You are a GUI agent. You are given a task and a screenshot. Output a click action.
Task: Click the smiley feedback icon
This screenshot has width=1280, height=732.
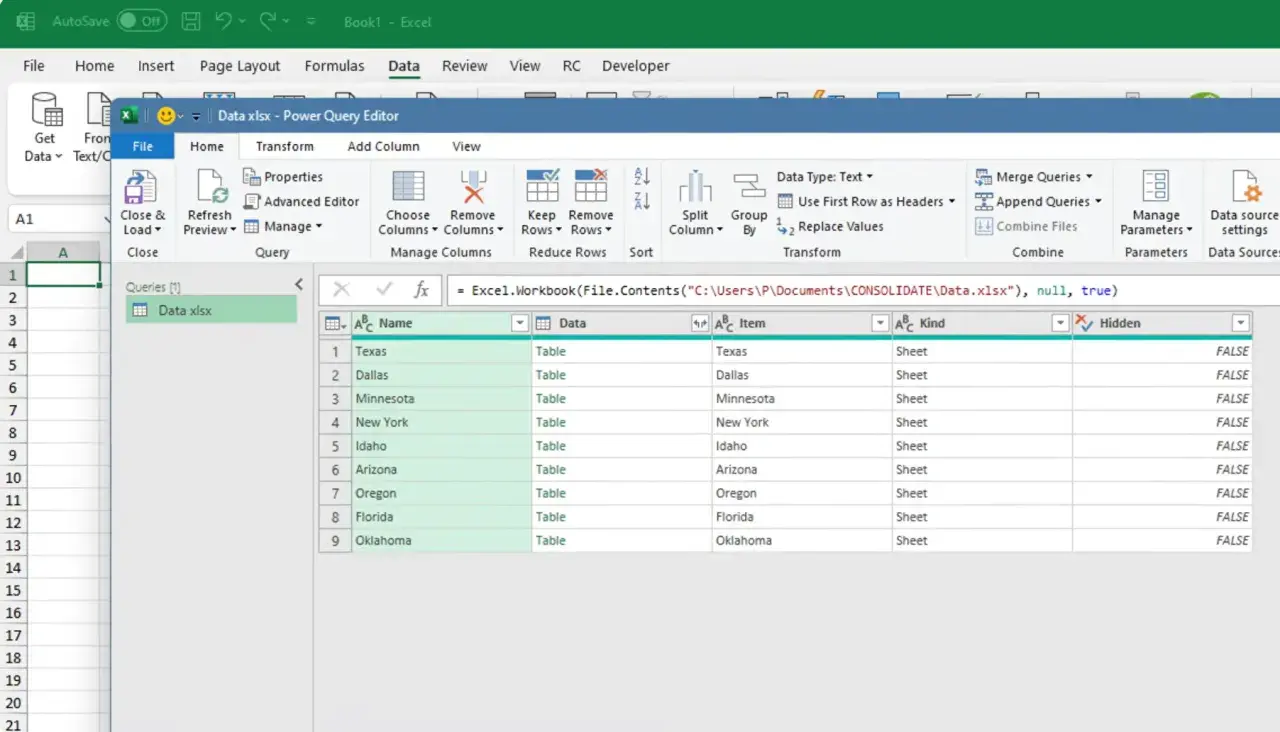point(166,116)
